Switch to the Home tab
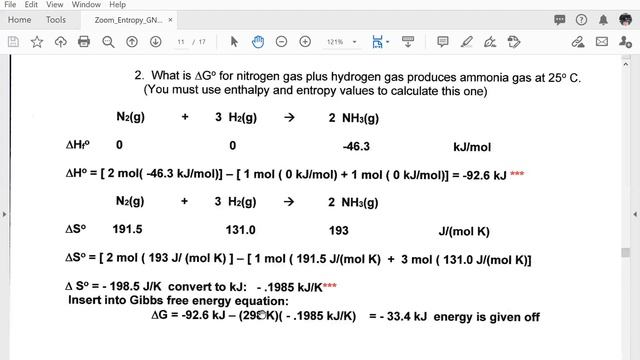The image size is (640, 360). click(19, 20)
